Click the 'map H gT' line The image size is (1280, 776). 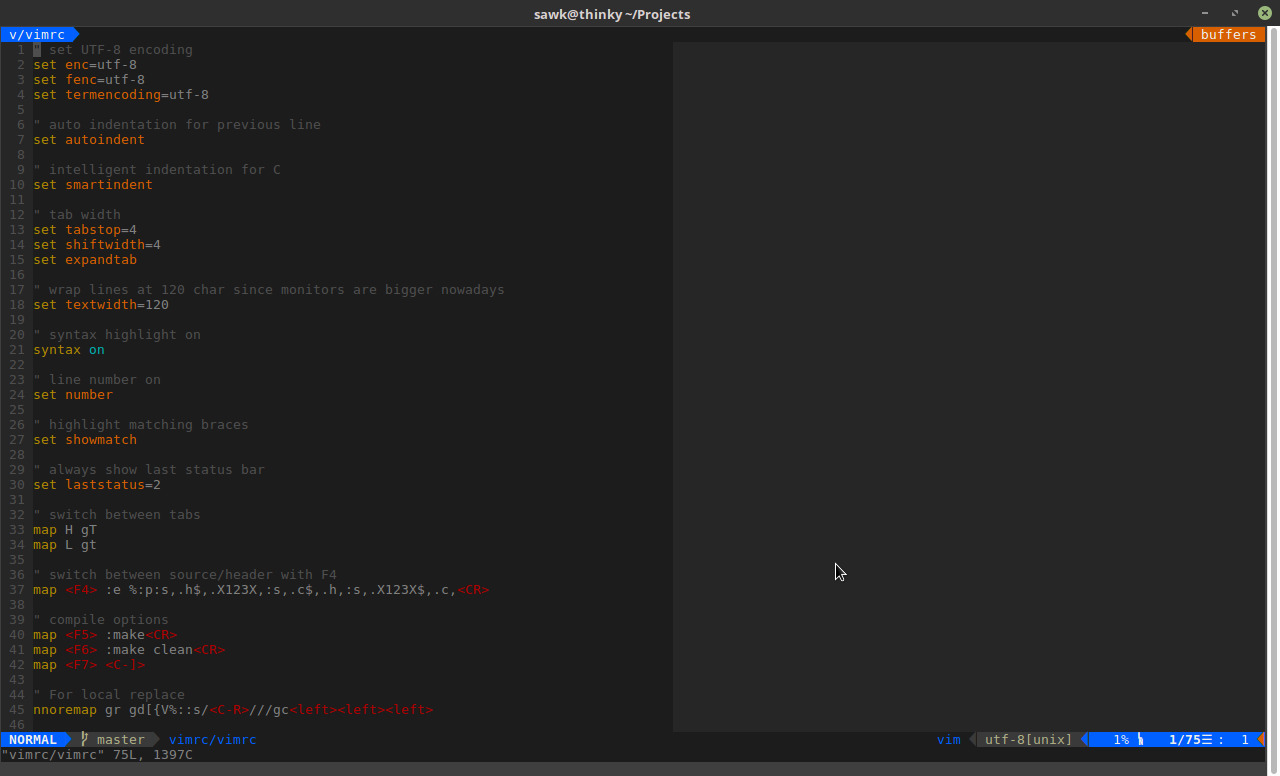pos(65,530)
